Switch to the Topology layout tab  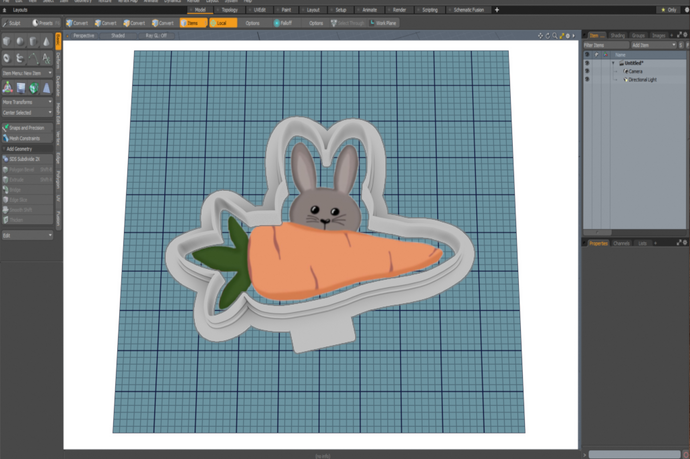[230, 9]
